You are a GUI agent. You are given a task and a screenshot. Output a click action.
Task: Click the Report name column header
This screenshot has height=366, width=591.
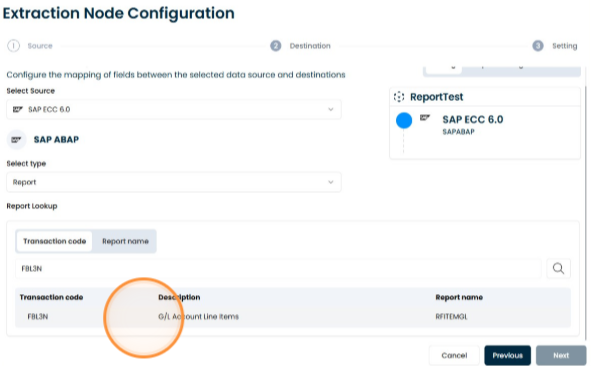click(x=459, y=297)
